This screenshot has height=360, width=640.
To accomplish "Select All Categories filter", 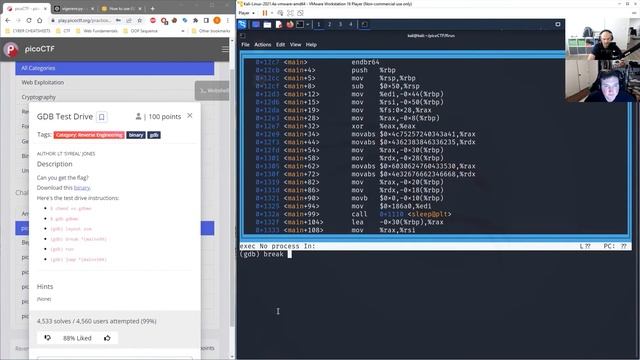I will pos(115,68).
